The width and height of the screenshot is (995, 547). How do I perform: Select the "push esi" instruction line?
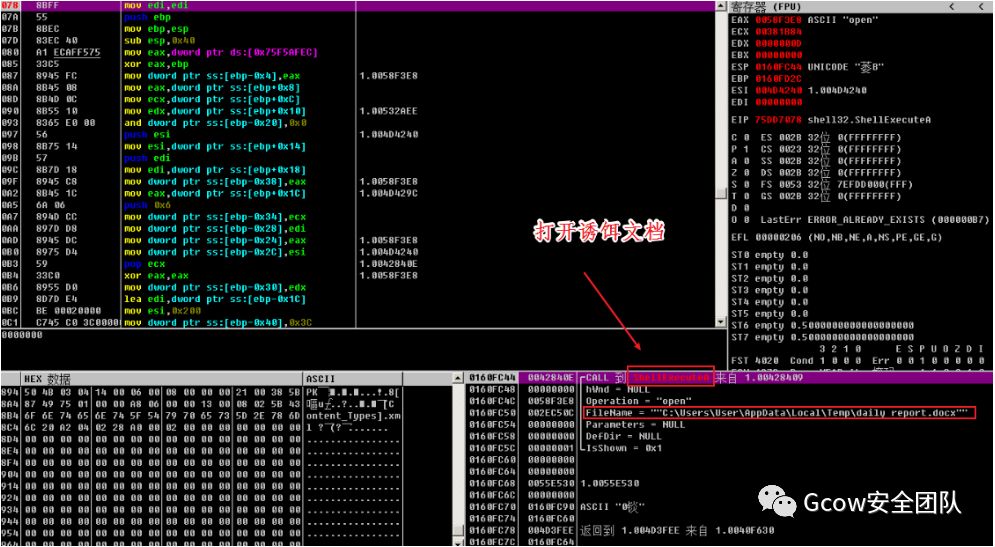147,135
